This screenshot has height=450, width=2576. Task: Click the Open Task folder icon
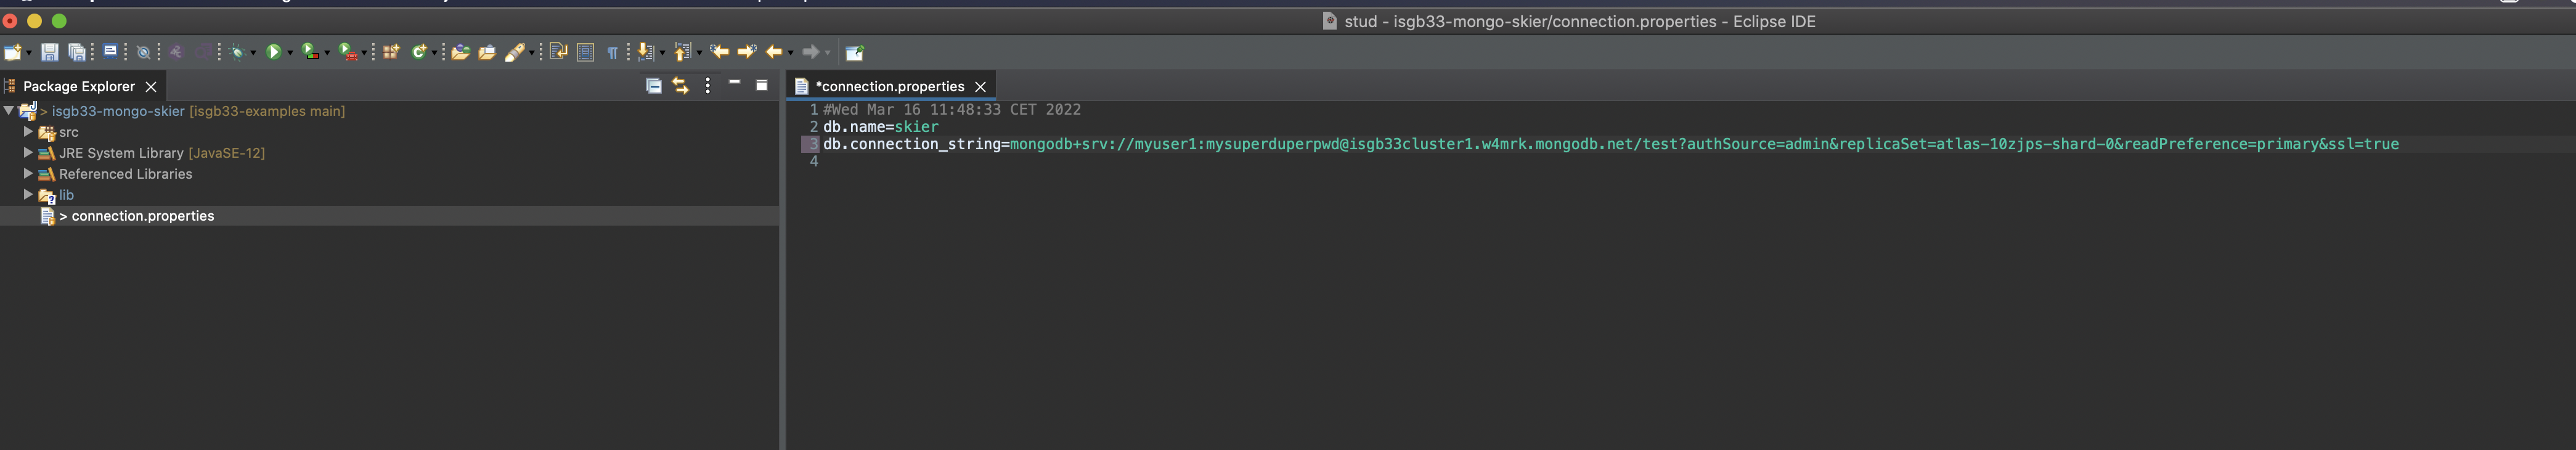tap(487, 52)
